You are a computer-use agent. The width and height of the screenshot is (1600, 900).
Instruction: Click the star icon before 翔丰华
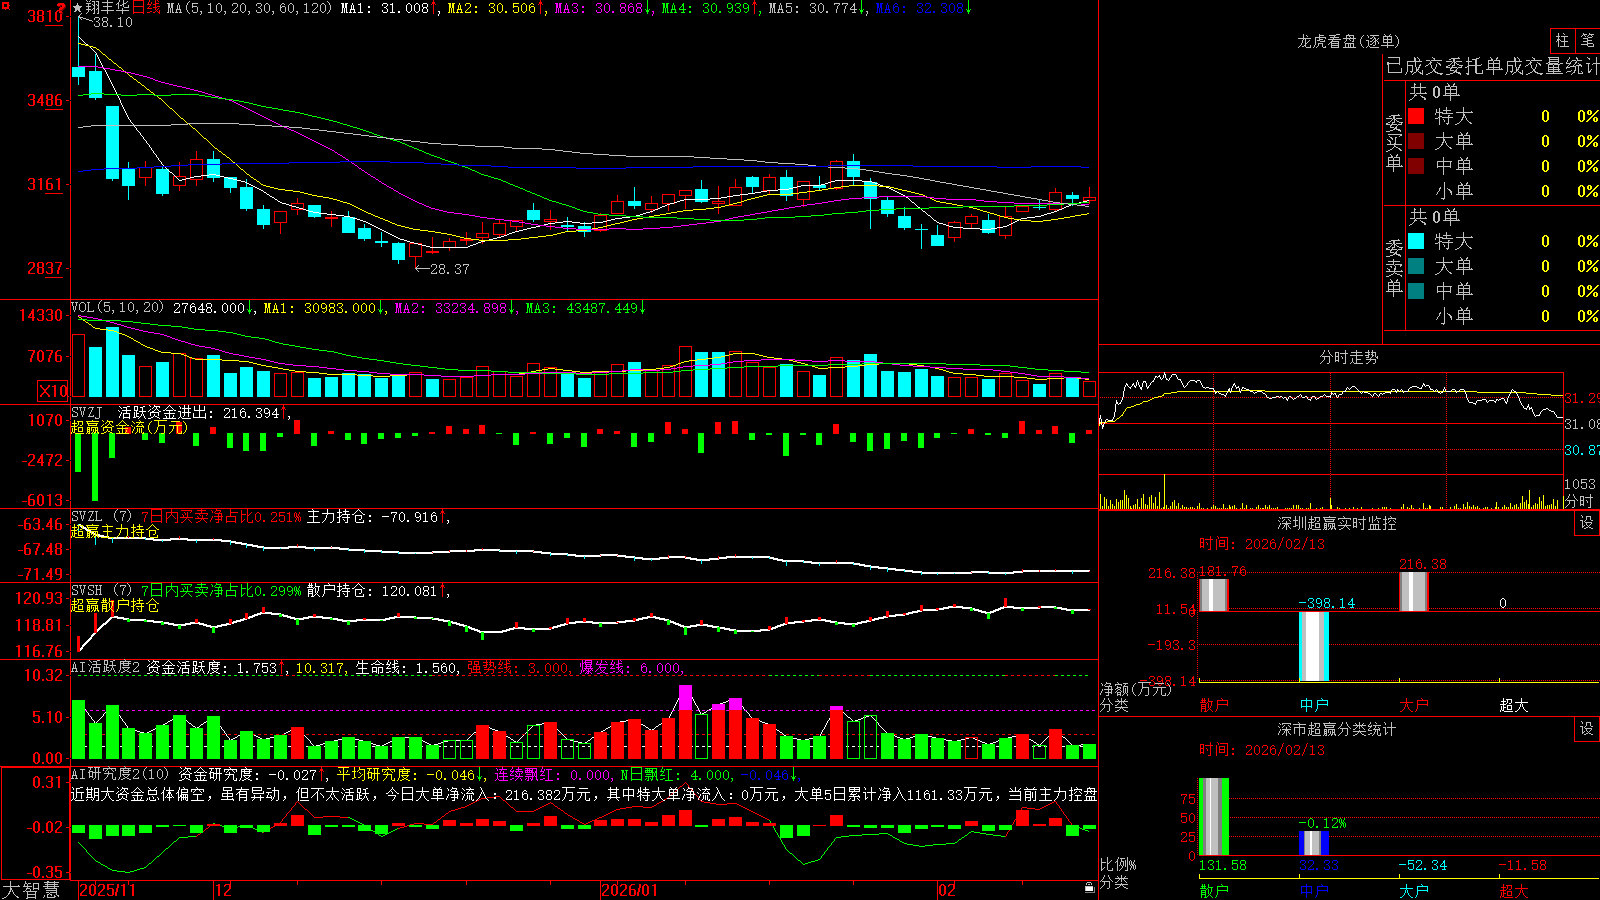point(78,8)
